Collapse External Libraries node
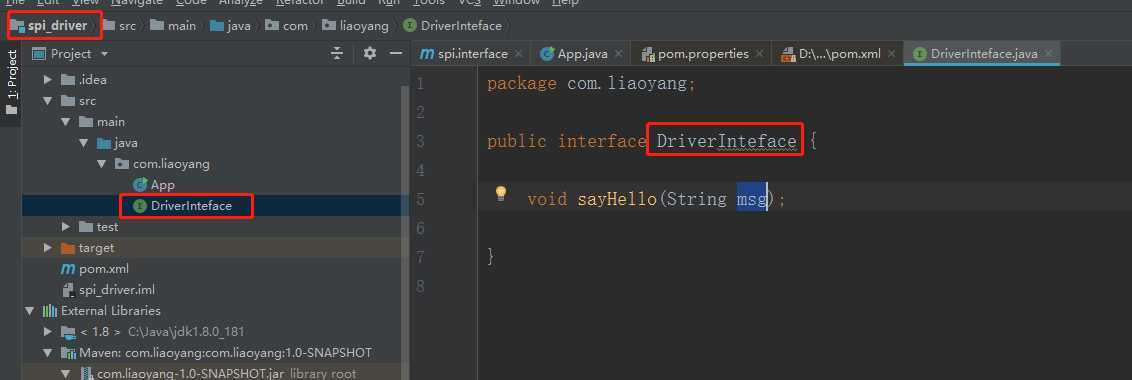The width and height of the screenshot is (1132, 380). (30, 311)
